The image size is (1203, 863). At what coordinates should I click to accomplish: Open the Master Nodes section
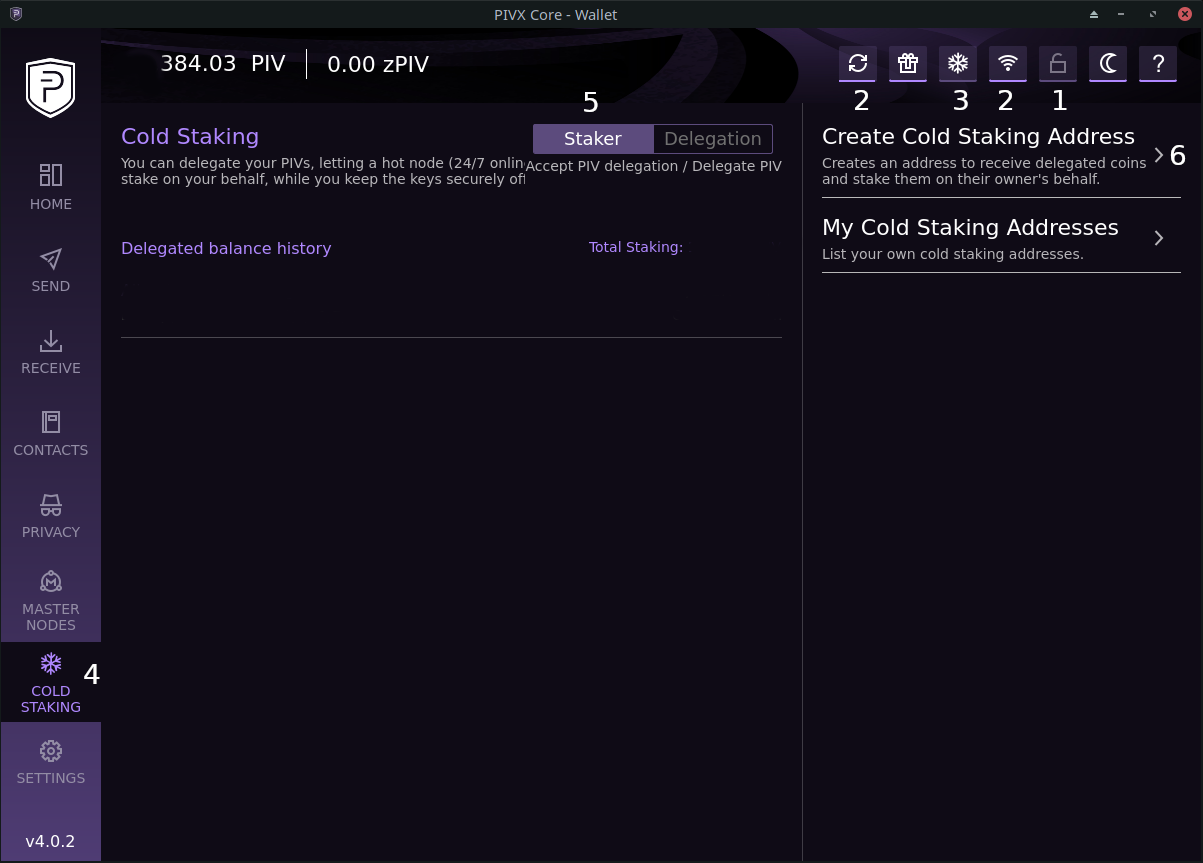51,600
